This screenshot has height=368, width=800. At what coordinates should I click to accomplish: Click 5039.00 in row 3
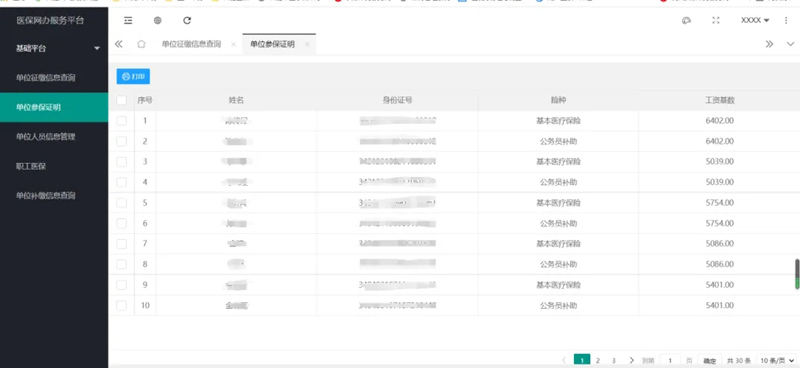(720, 162)
